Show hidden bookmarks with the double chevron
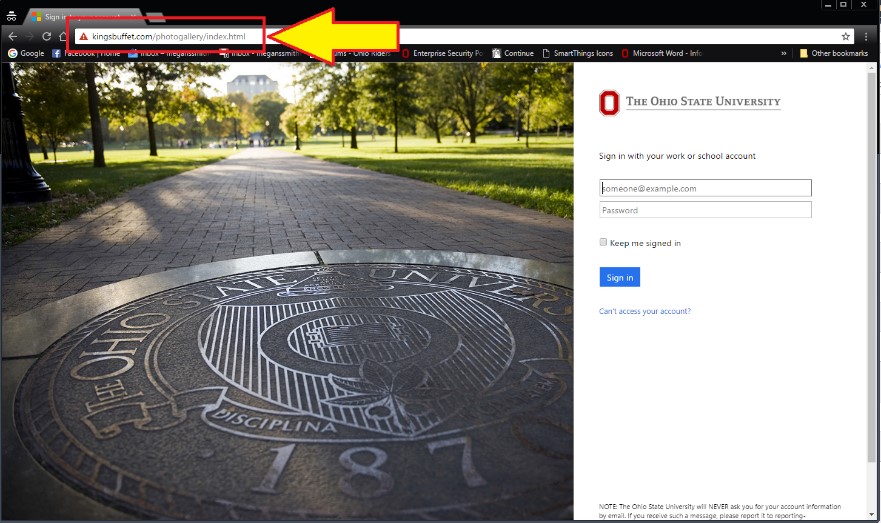Viewport: 881px width, 523px height. (783, 53)
